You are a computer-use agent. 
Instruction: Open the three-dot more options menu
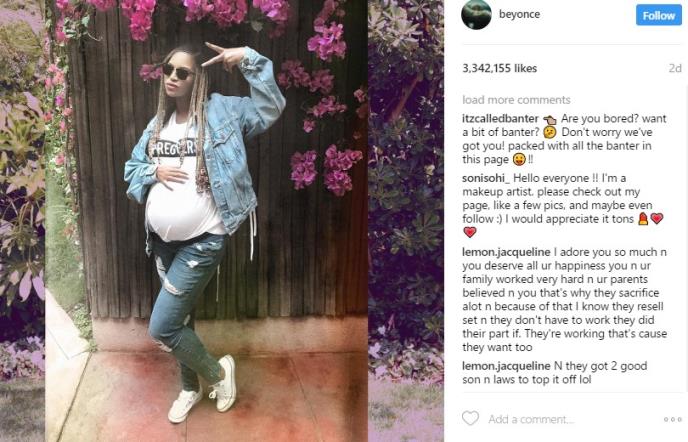pyautogui.click(x=672, y=420)
